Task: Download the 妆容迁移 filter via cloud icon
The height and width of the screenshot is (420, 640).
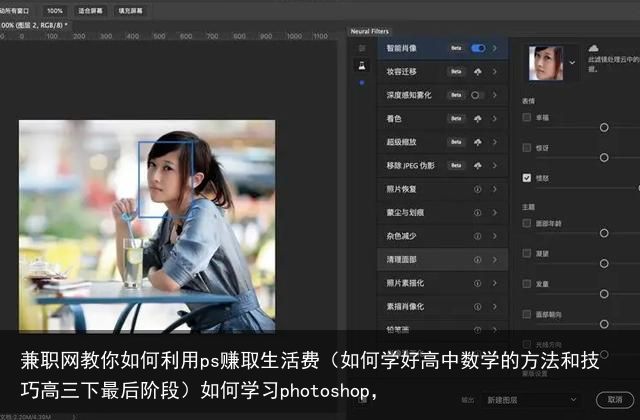Action: (x=477, y=72)
